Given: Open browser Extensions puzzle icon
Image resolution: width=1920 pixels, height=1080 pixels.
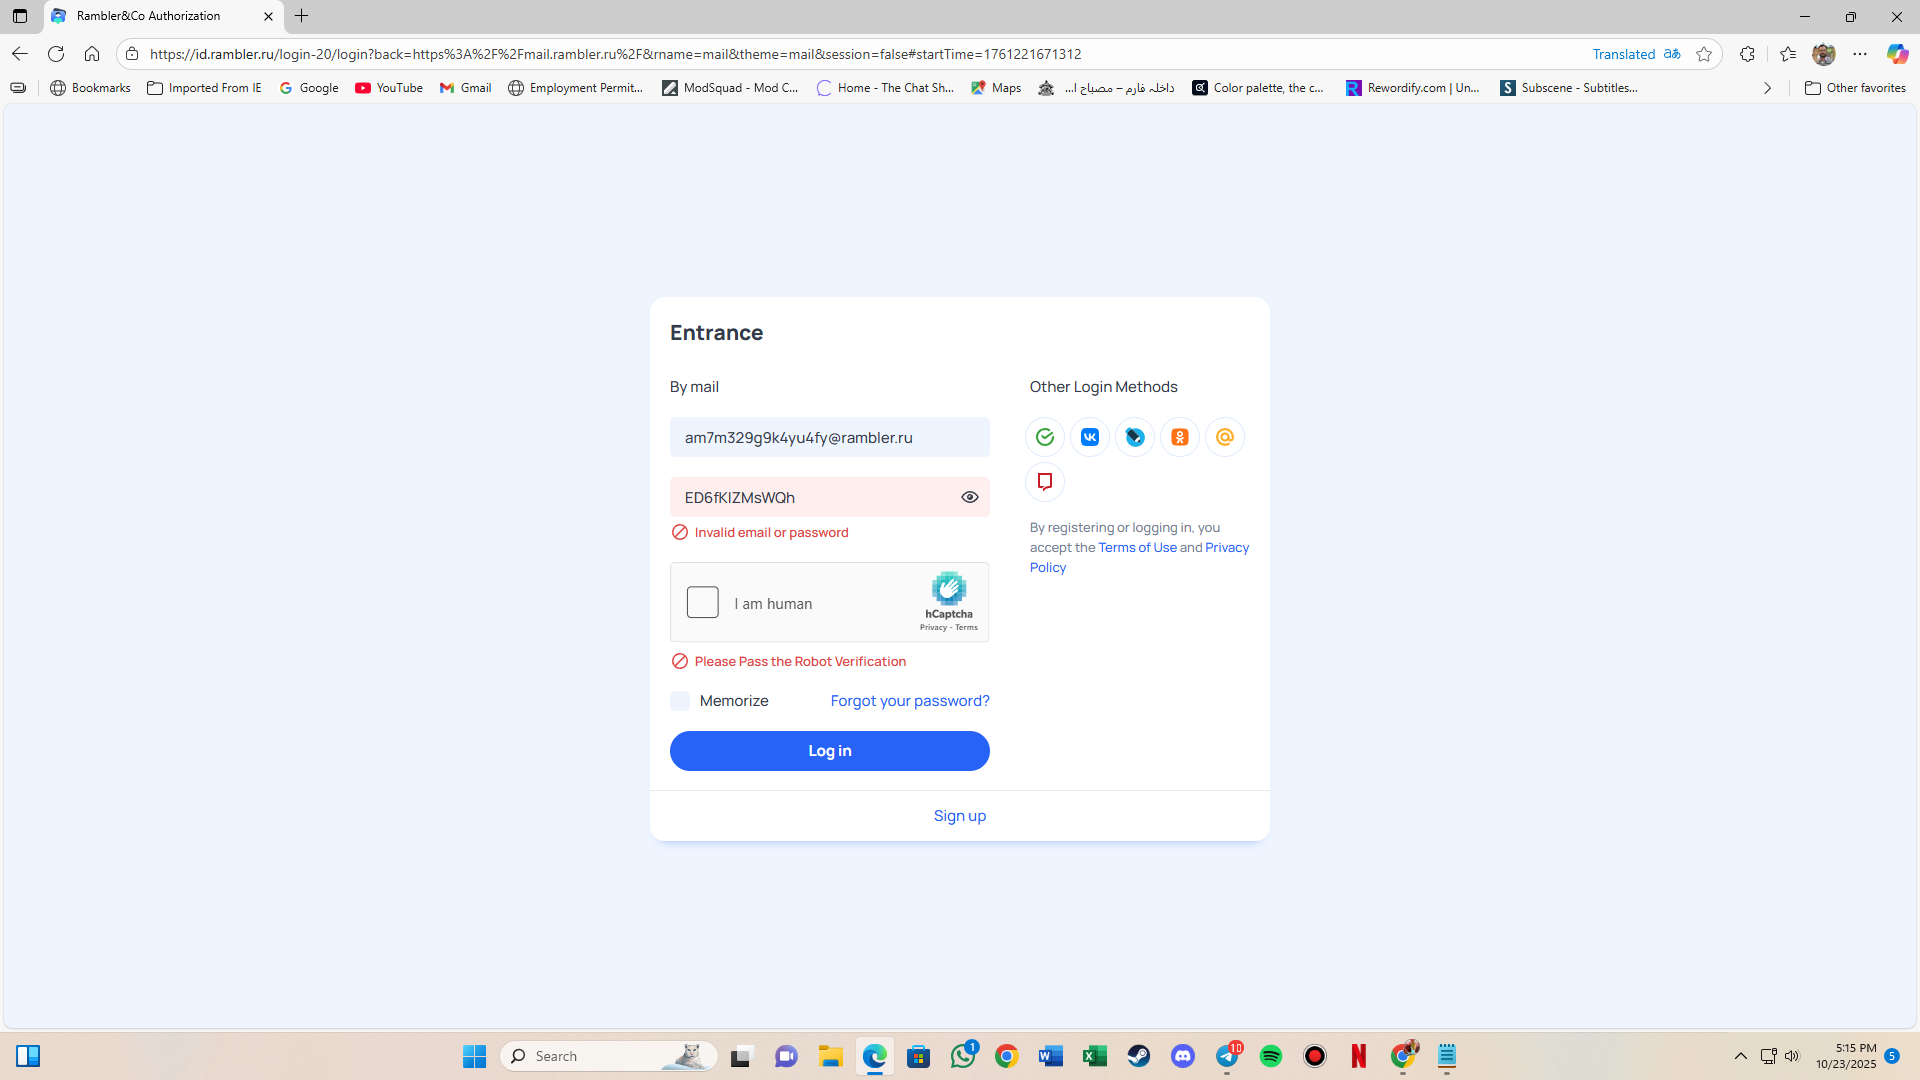Looking at the screenshot, I should pos(1747,54).
